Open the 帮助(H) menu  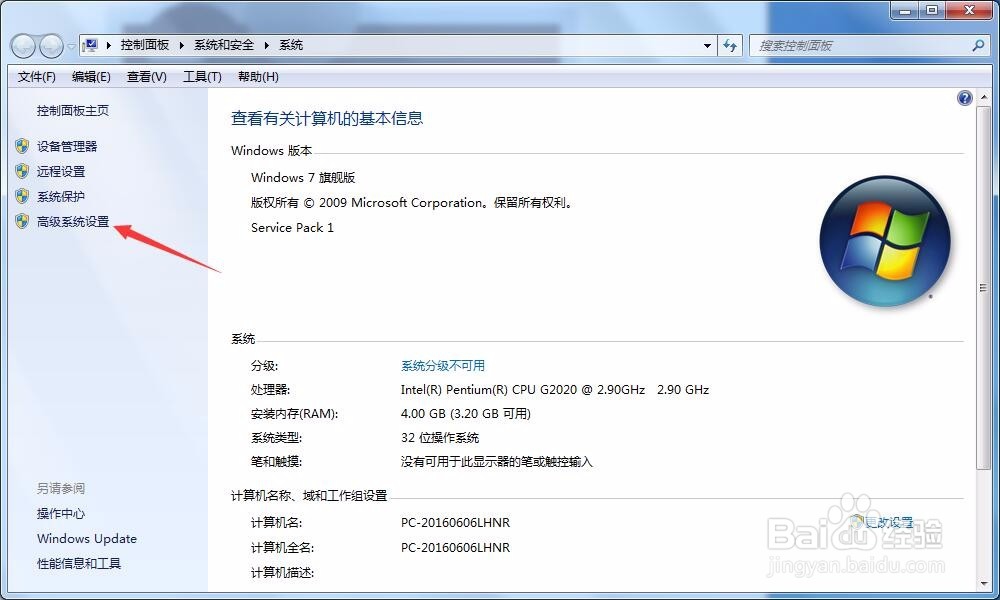coord(258,77)
